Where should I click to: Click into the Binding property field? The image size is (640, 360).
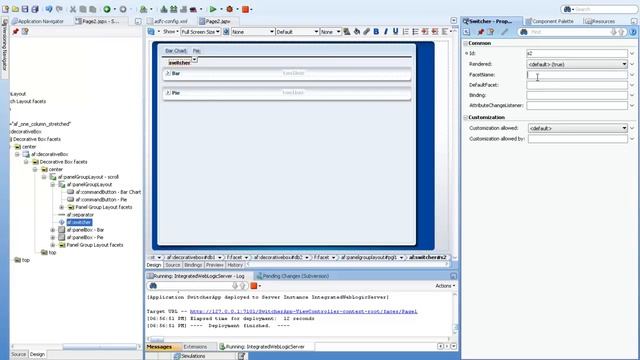pos(577,95)
